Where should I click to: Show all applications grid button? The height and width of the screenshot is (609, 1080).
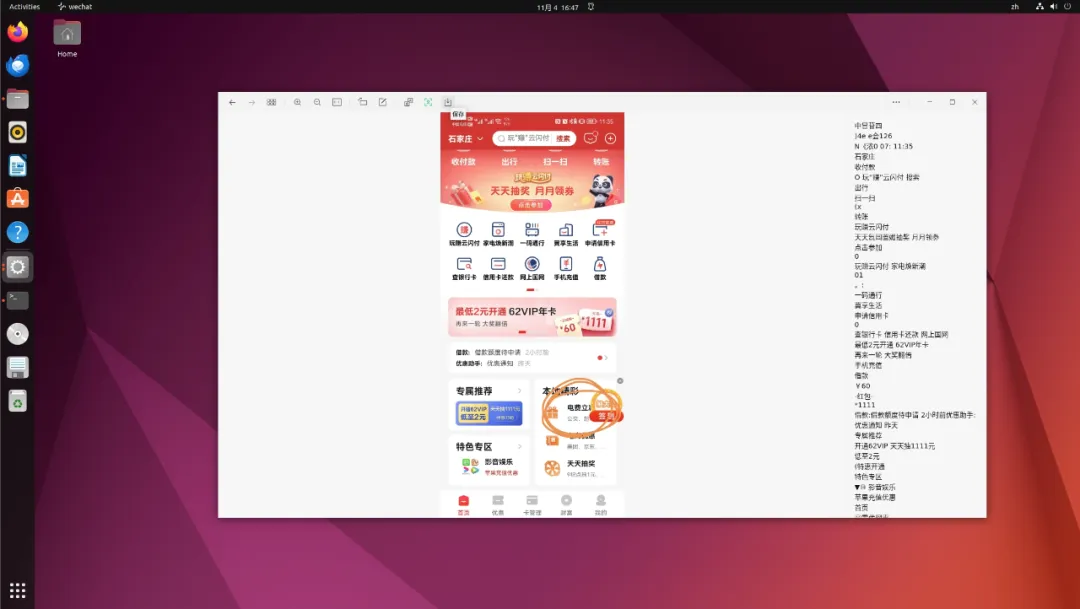pyautogui.click(x=18, y=590)
